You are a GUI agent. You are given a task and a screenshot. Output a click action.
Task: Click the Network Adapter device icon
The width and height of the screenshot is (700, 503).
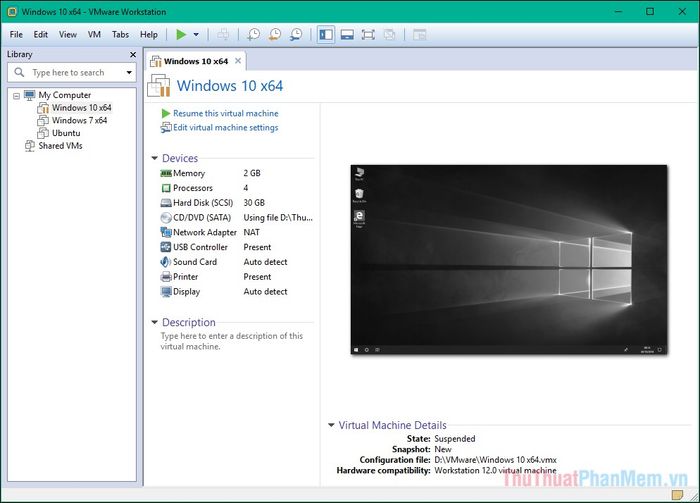pos(166,232)
